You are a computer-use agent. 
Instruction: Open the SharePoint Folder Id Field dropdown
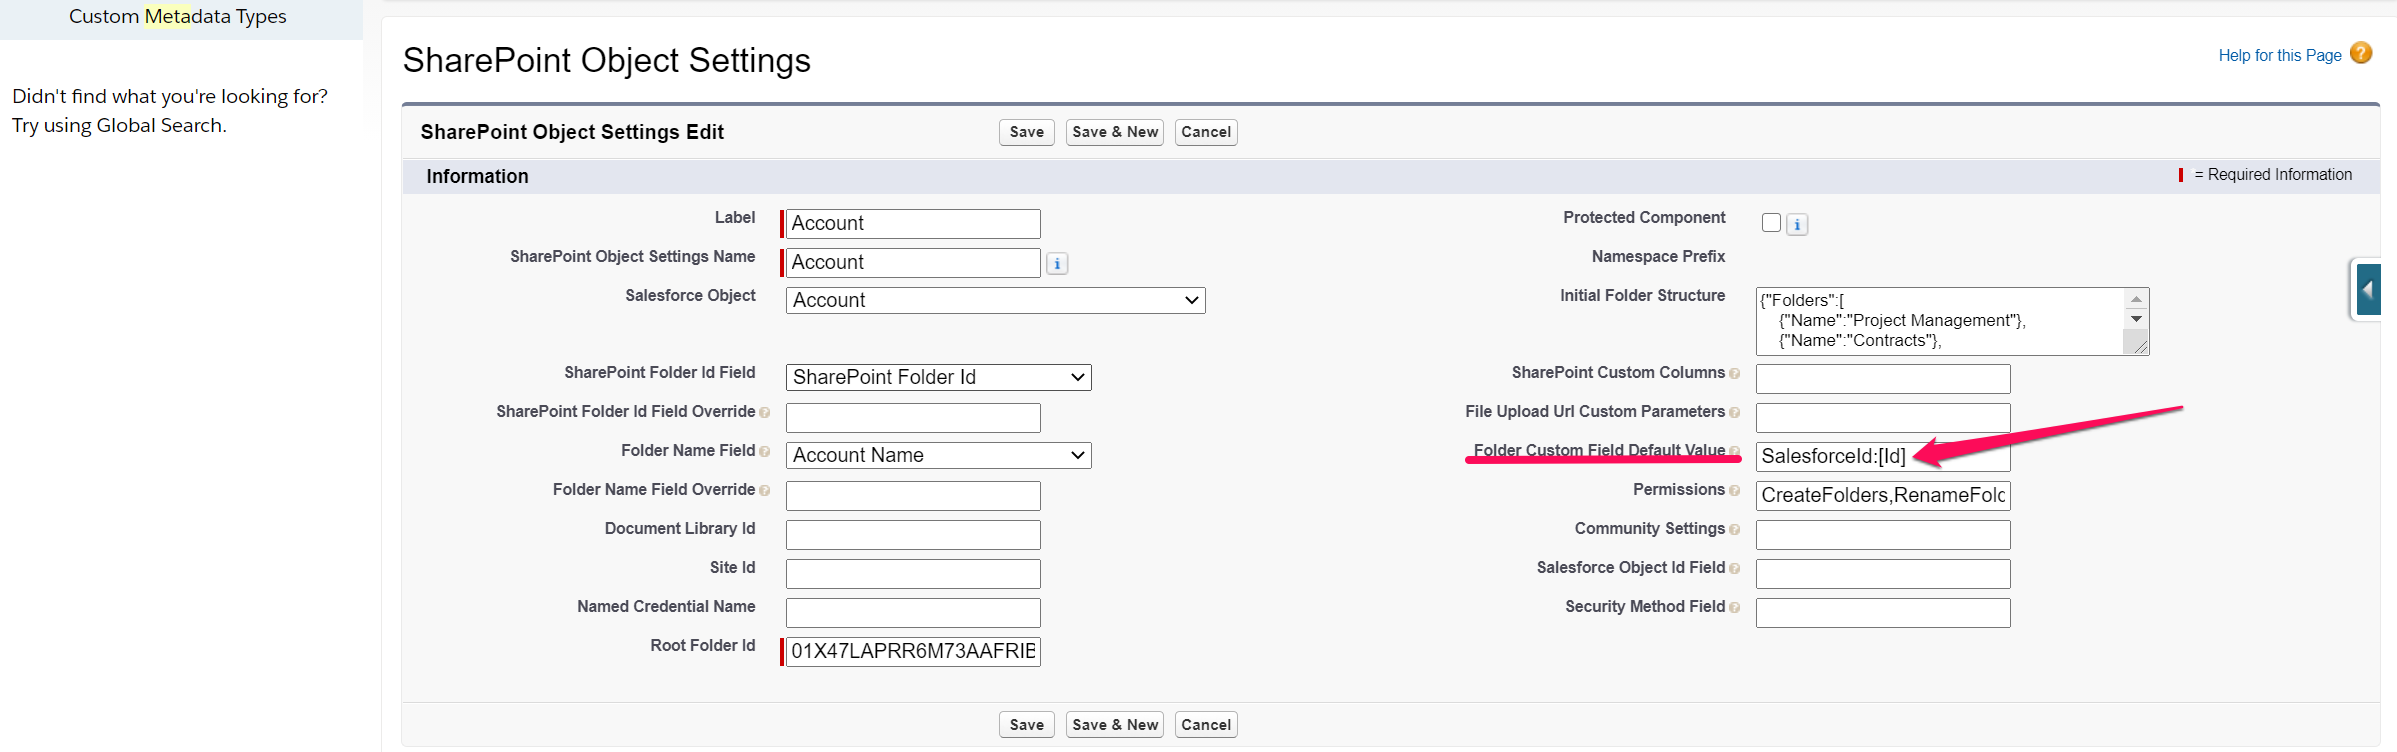coord(938,378)
